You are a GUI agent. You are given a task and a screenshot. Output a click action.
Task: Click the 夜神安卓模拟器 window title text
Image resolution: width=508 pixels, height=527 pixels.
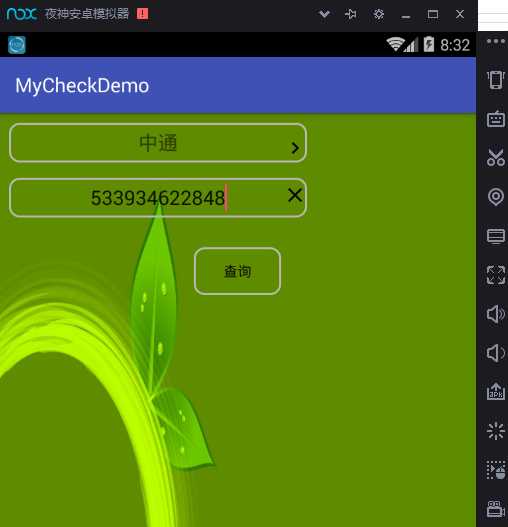pos(87,14)
